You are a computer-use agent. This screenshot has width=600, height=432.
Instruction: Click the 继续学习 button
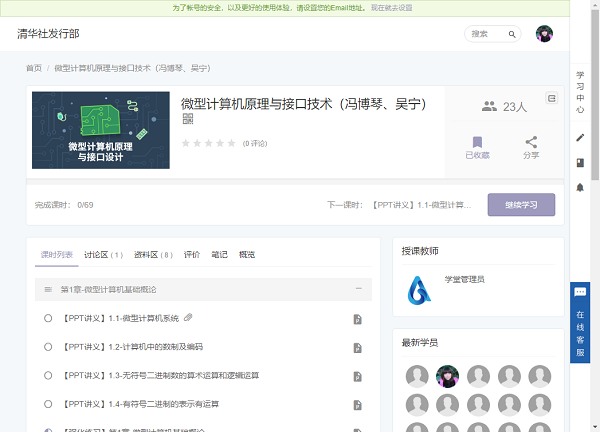coord(521,205)
